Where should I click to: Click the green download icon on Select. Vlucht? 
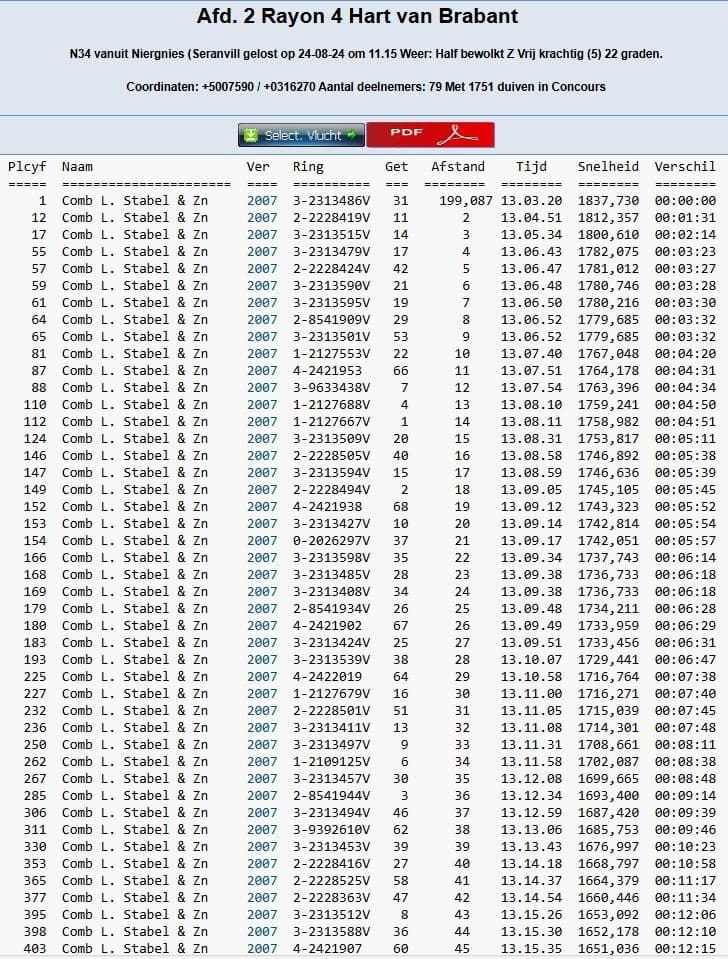coord(251,135)
